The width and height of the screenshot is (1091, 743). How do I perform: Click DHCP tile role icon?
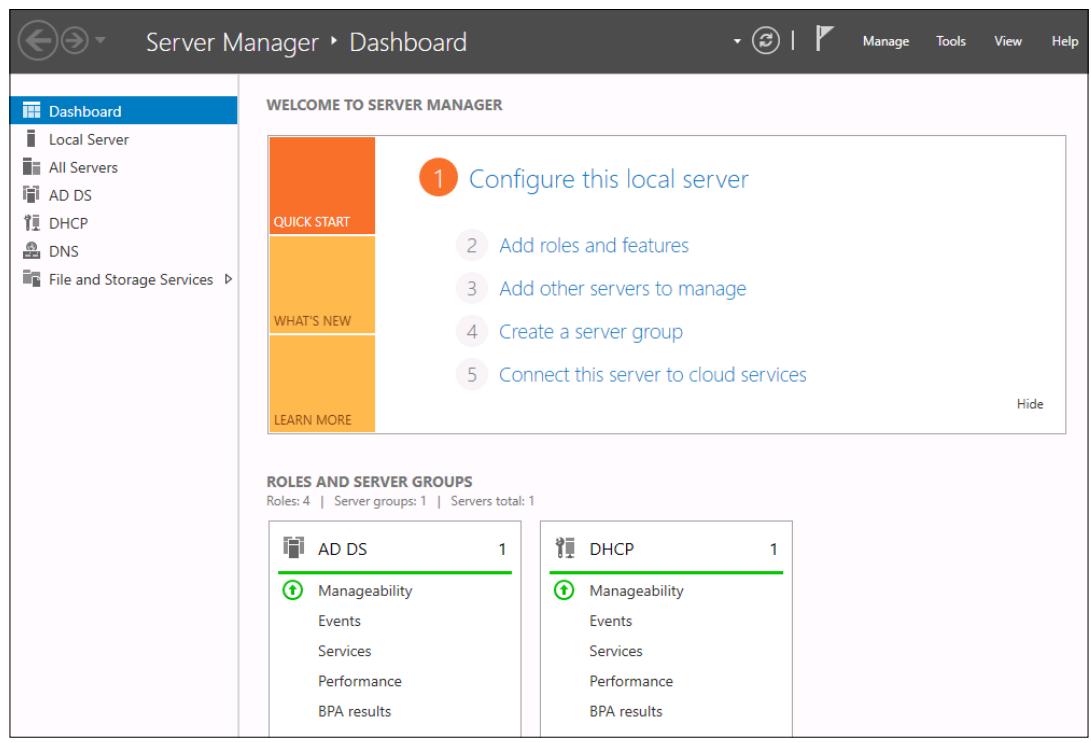tap(565, 548)
